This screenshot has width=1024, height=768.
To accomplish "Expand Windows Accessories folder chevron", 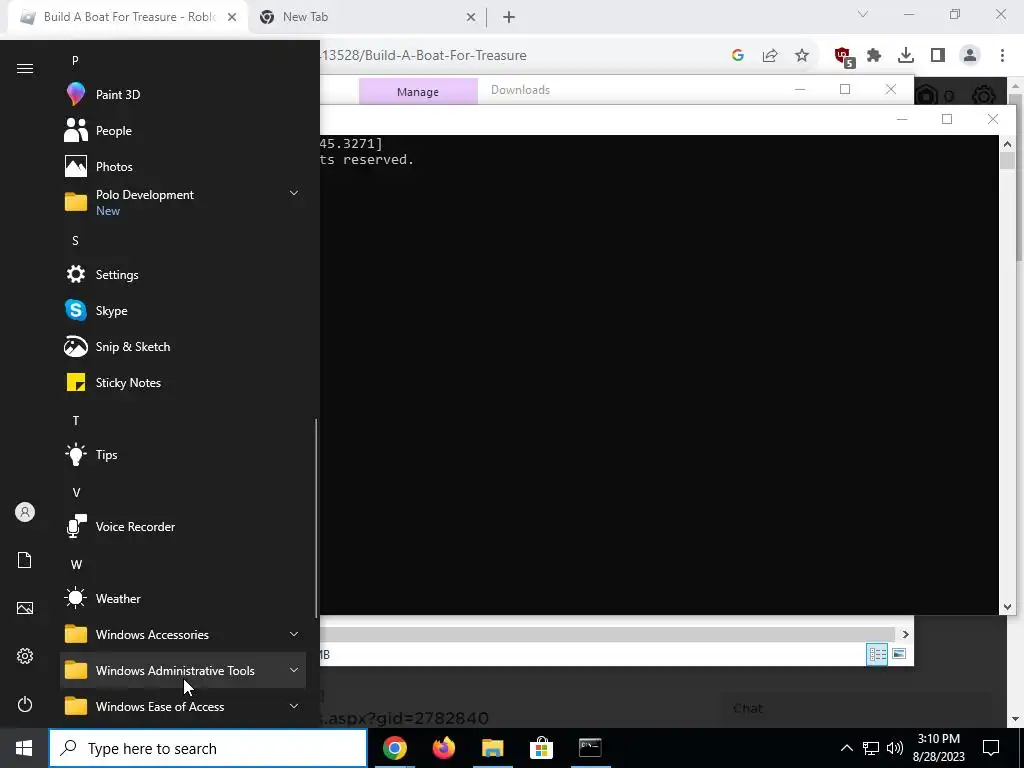I will (x=294, y=634).
